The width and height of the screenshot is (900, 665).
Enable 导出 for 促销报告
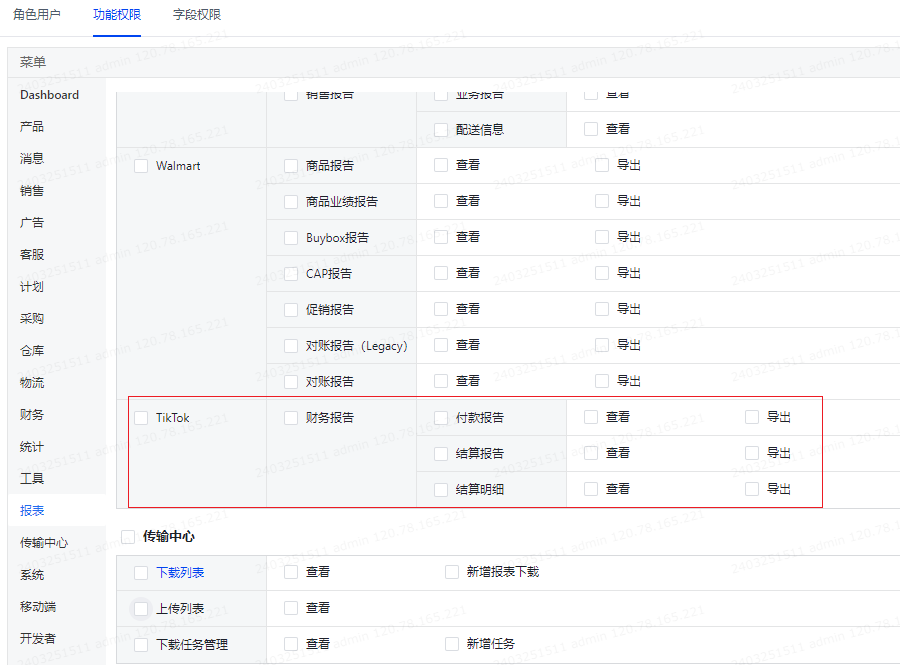602,309
